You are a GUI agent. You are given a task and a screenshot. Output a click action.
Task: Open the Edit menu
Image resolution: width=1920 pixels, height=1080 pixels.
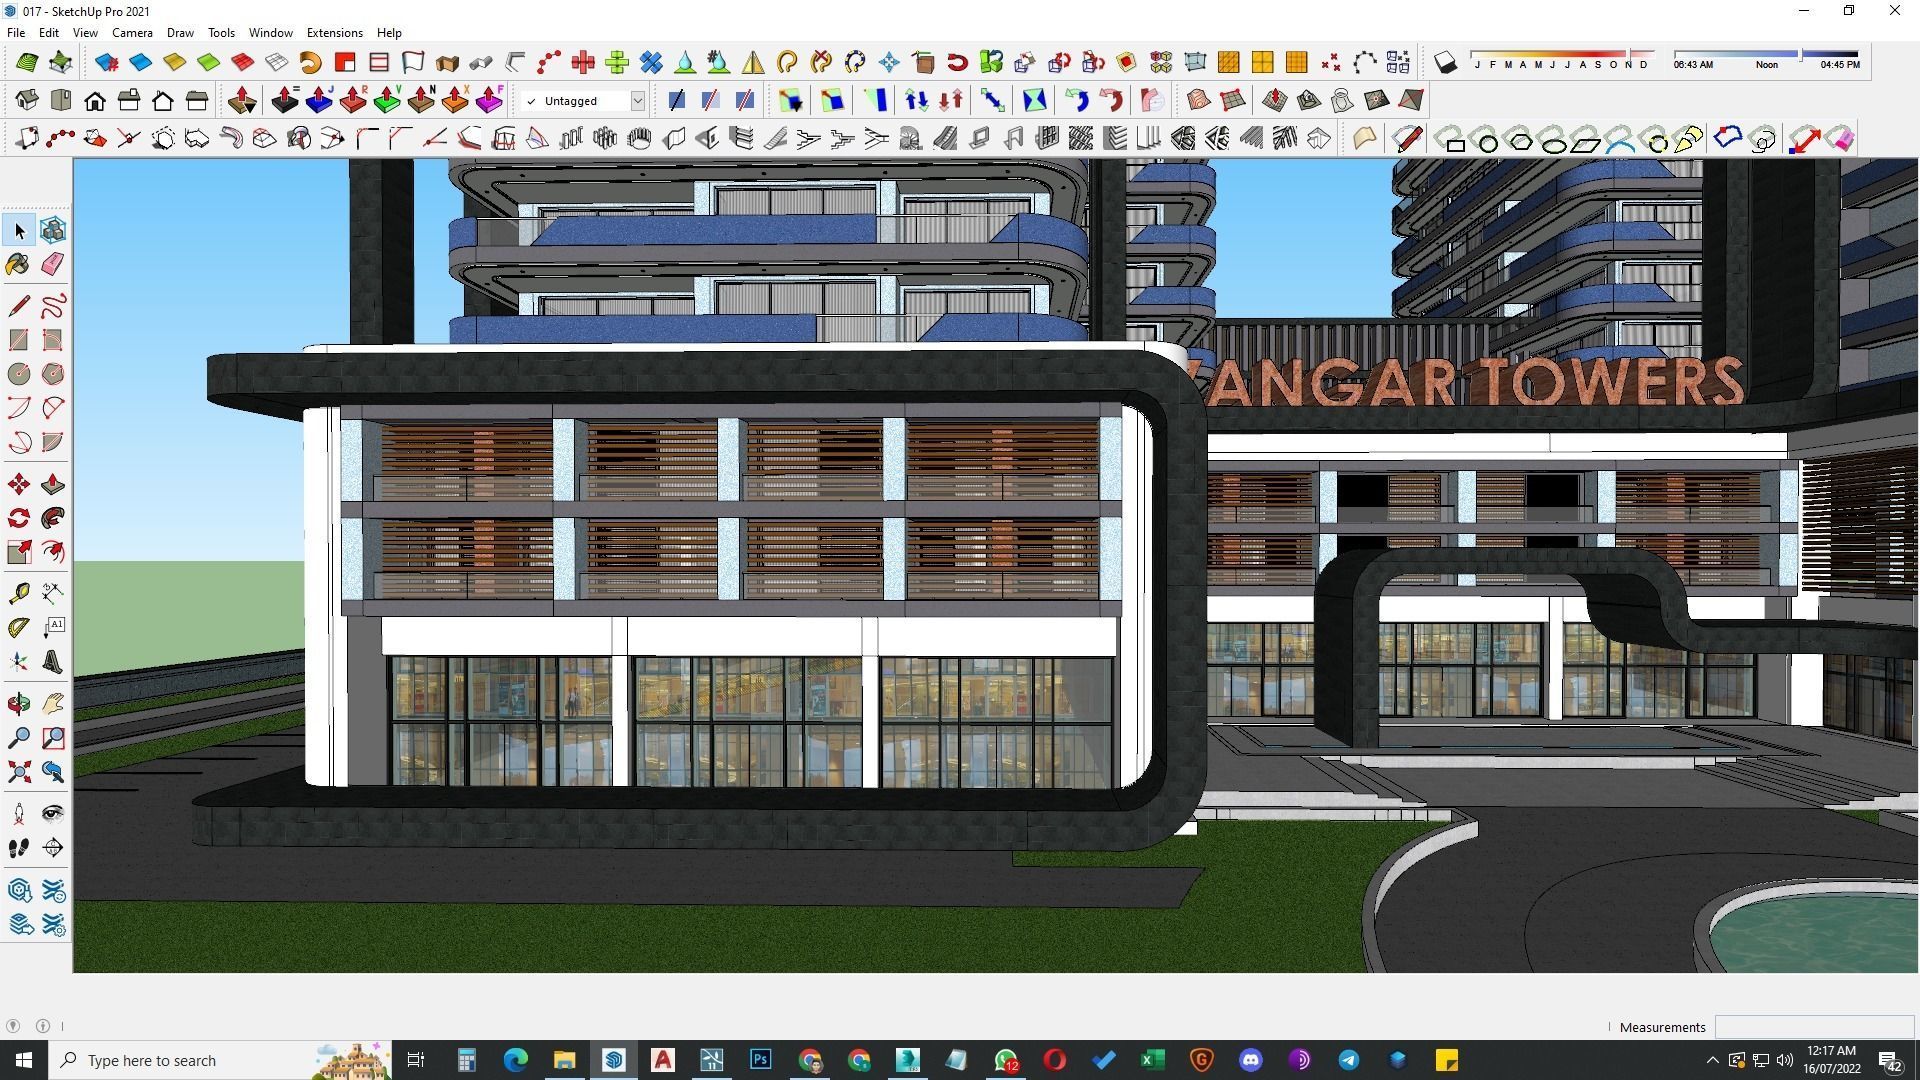point(49,33)
